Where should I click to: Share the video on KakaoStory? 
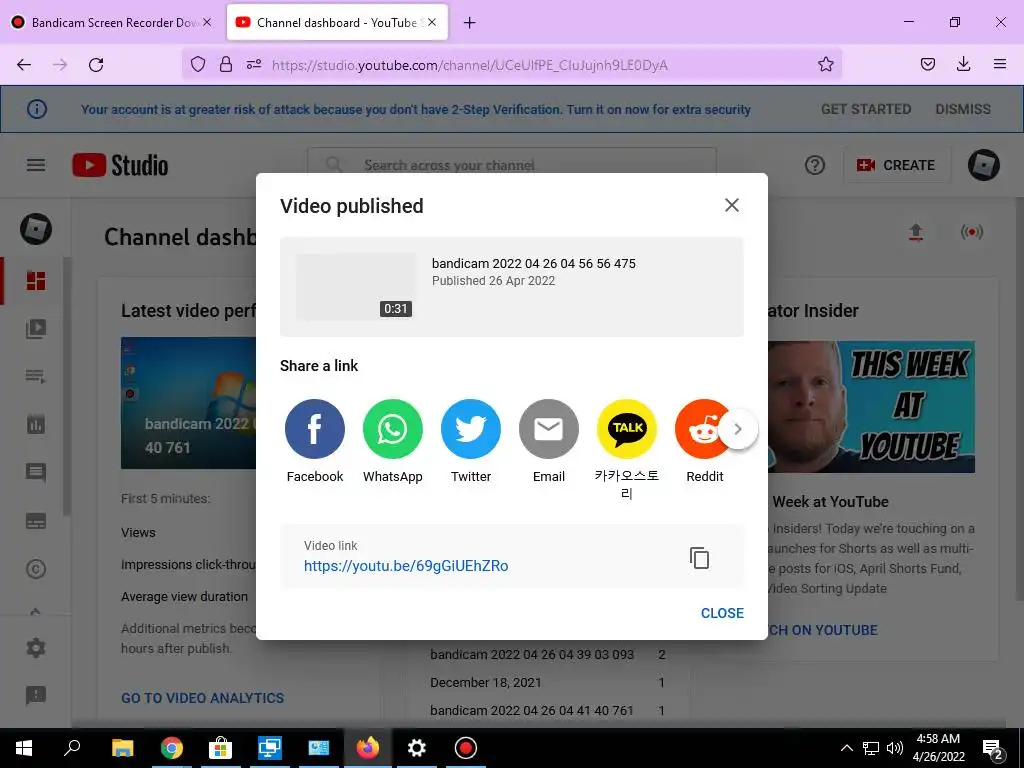(627, 429)
